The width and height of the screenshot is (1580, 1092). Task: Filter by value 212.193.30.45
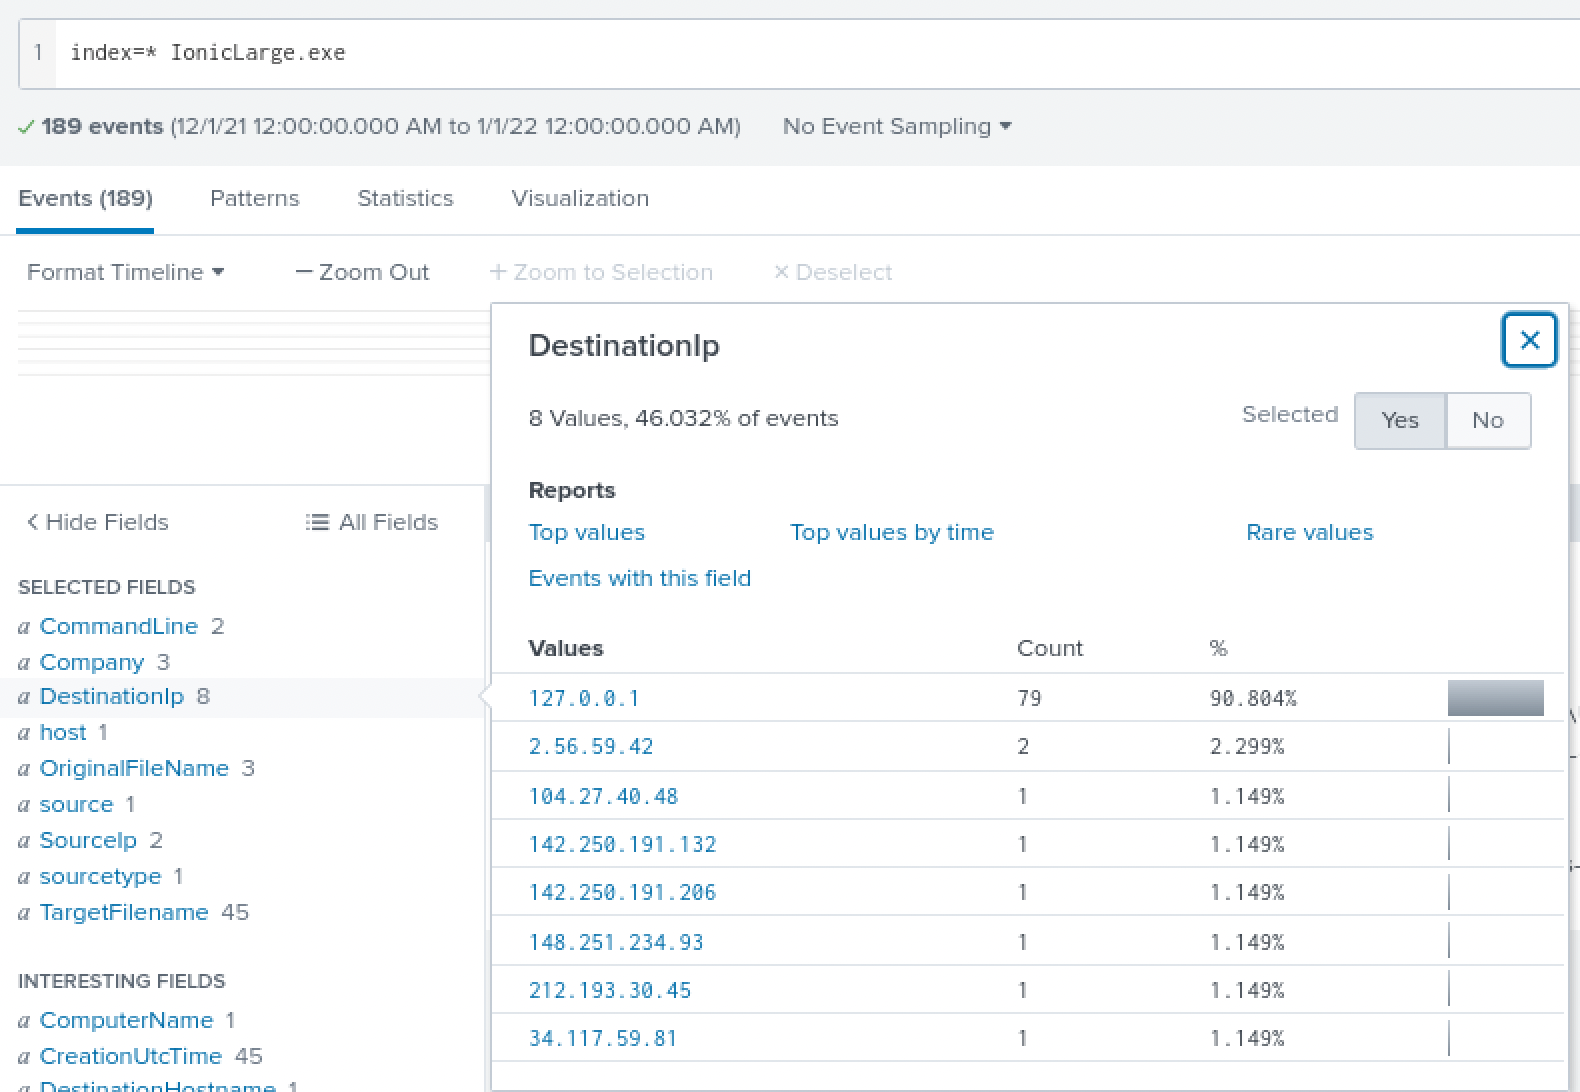[x=610, y=990]
